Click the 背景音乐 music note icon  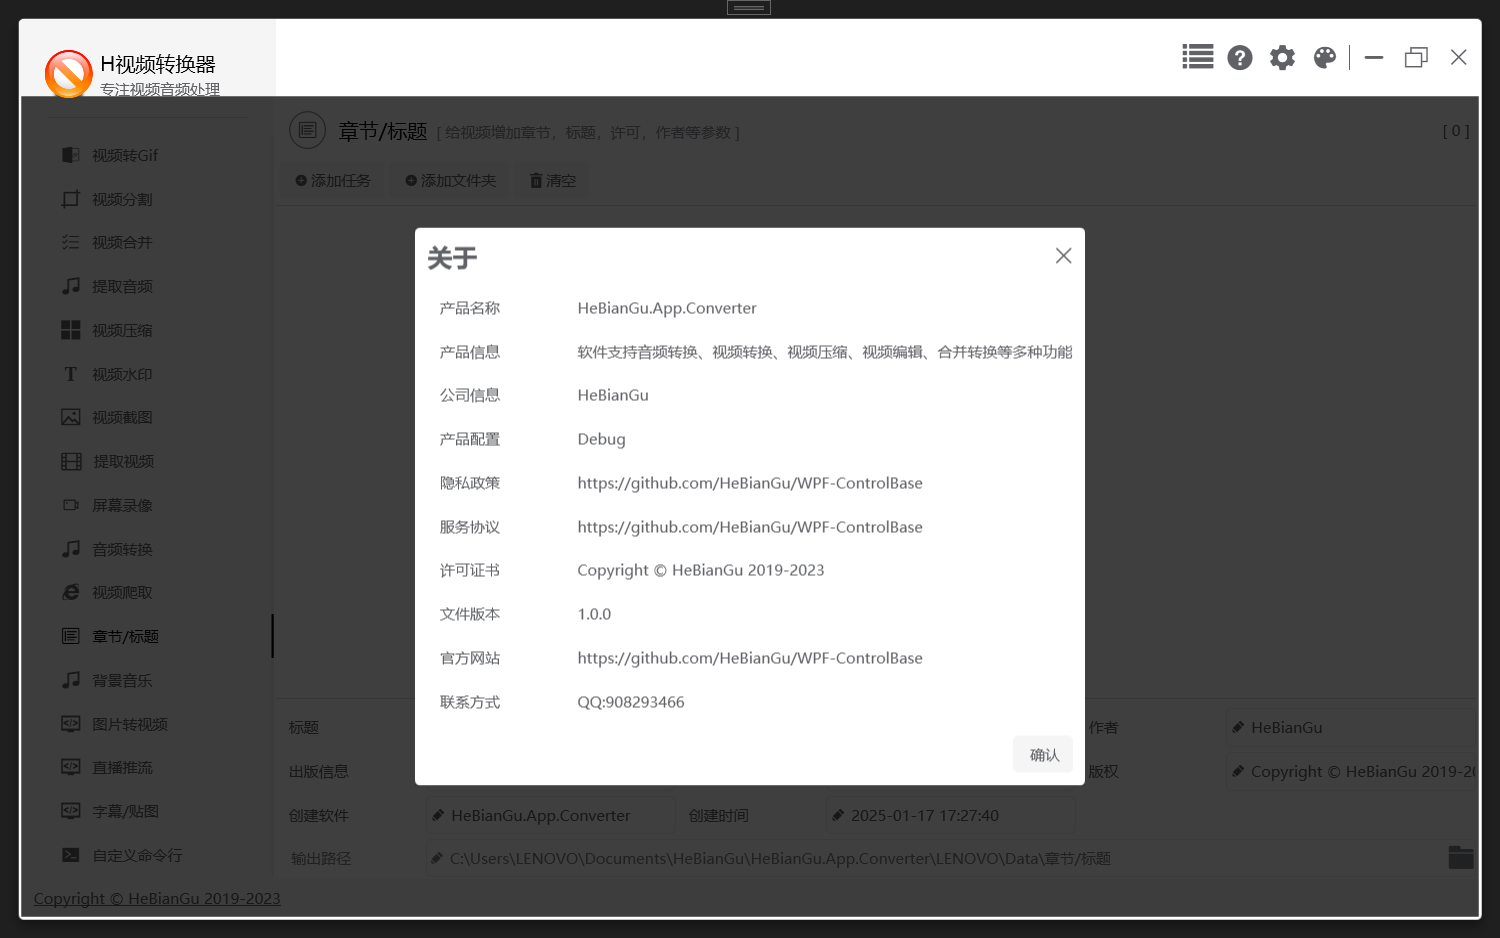71,680
